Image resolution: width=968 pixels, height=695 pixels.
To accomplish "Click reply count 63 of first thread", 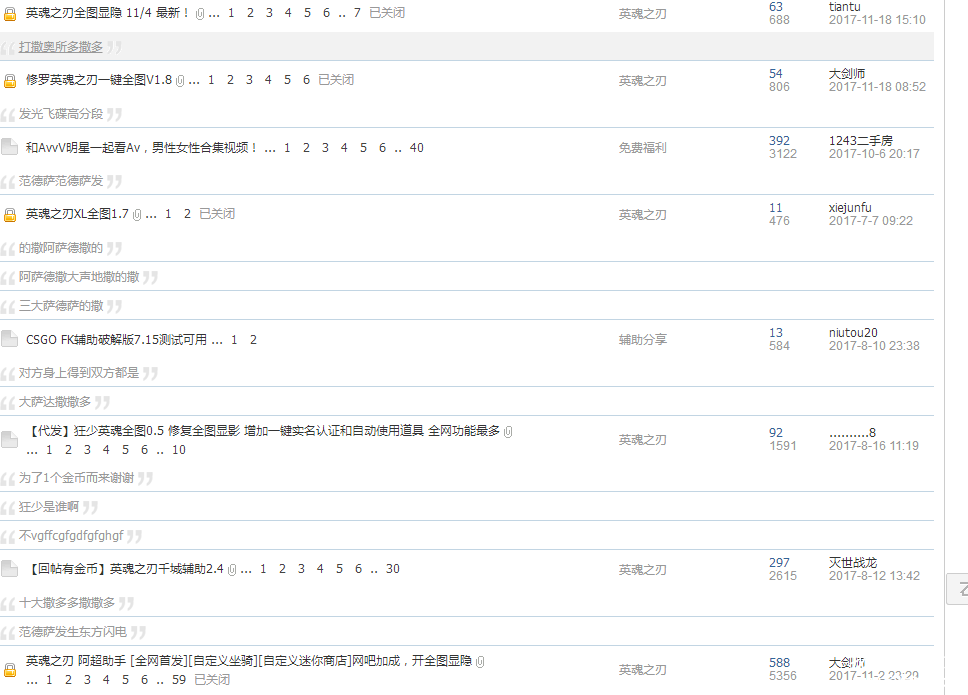I will click(x=776, y=7).
